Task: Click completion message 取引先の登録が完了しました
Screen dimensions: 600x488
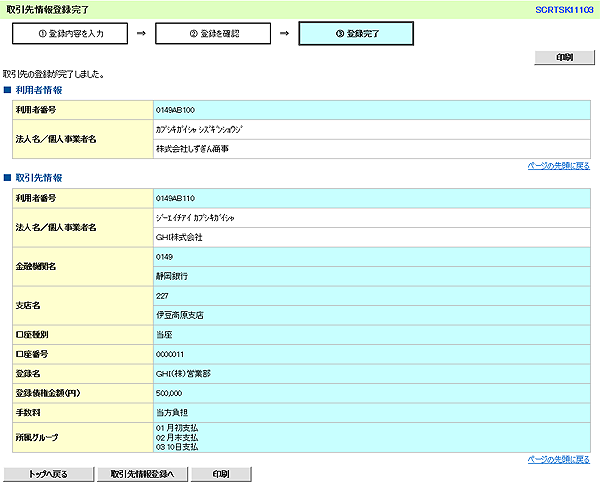Action: (54, 74)
